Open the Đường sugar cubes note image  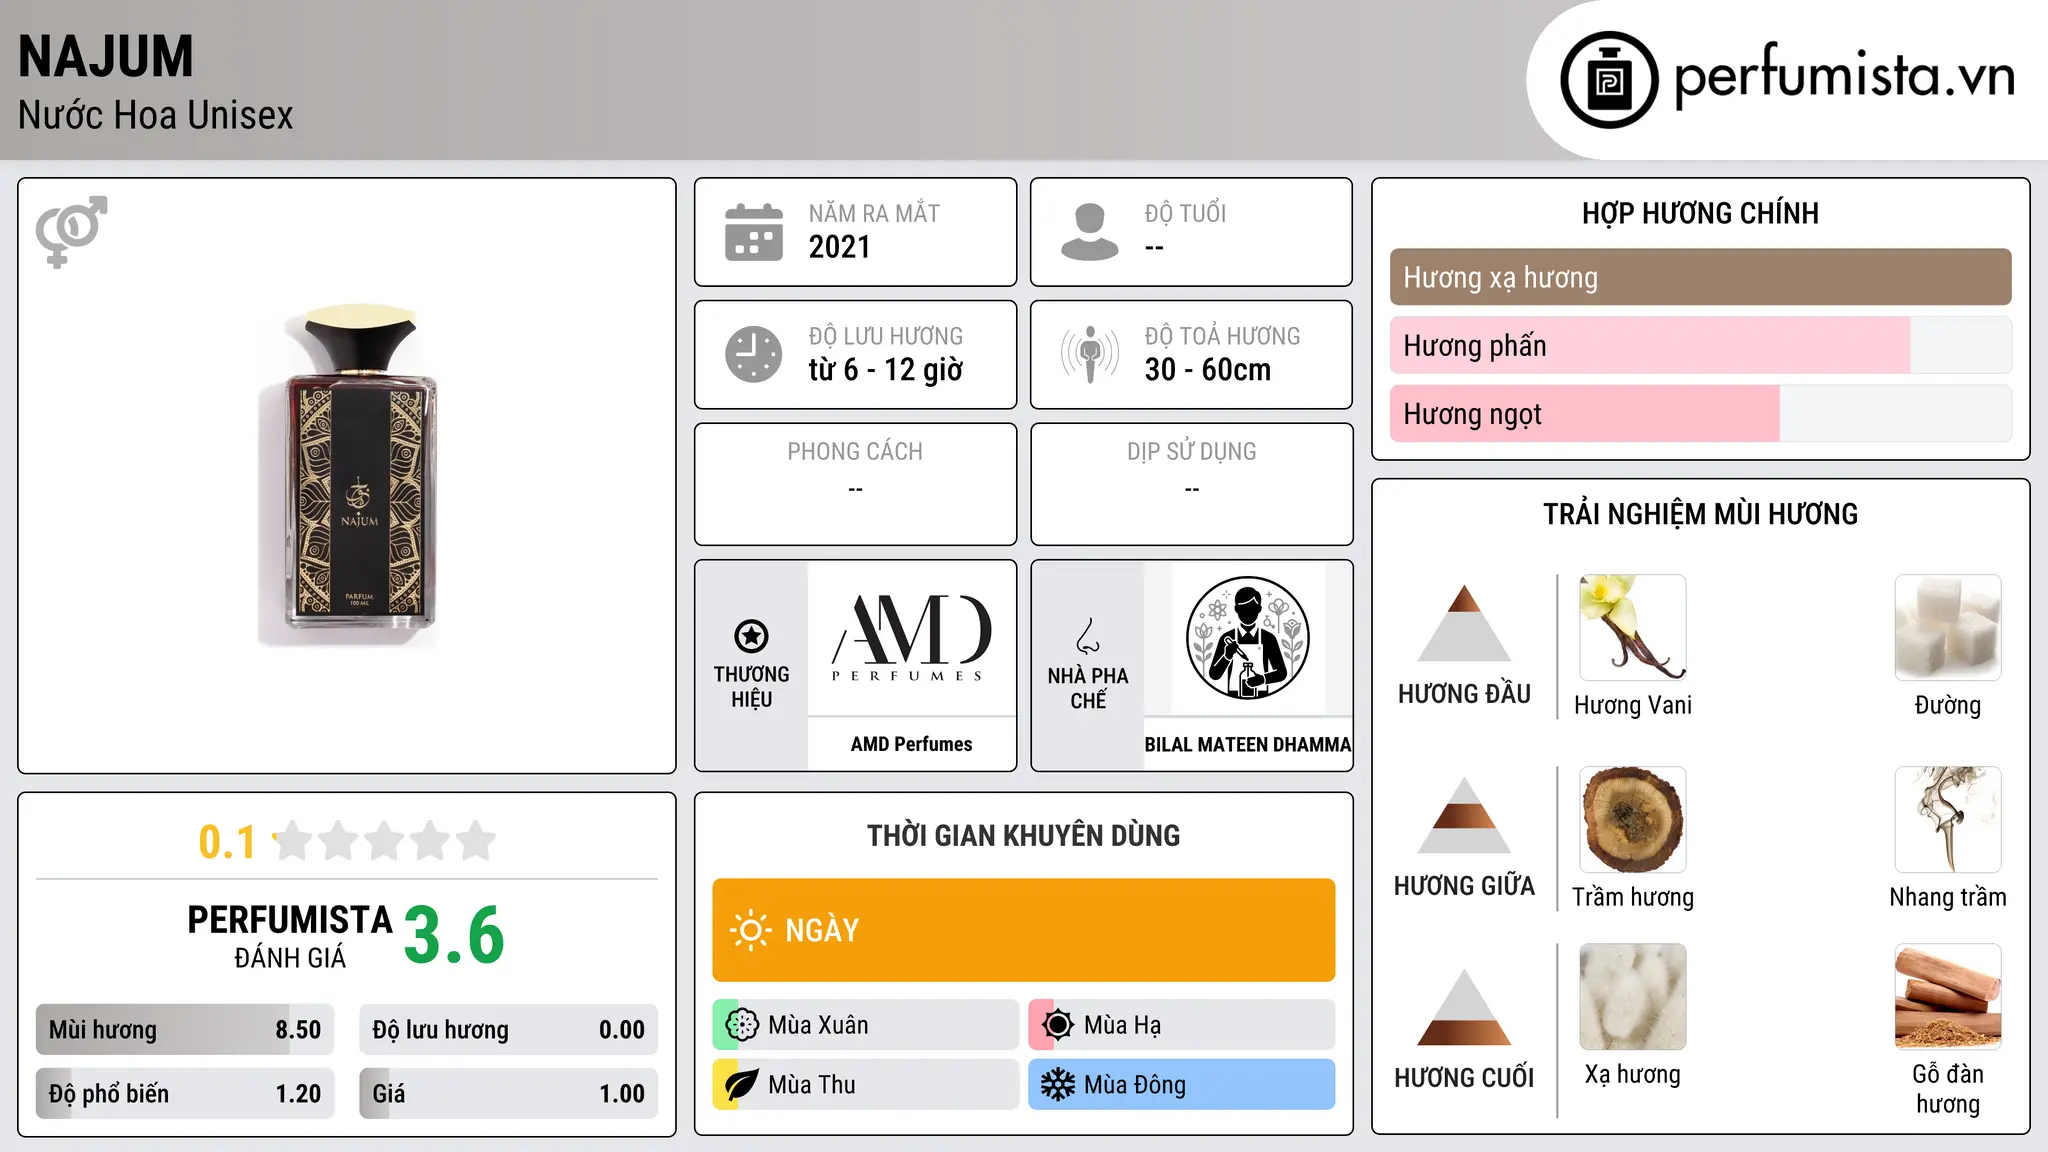(1948, 628)
